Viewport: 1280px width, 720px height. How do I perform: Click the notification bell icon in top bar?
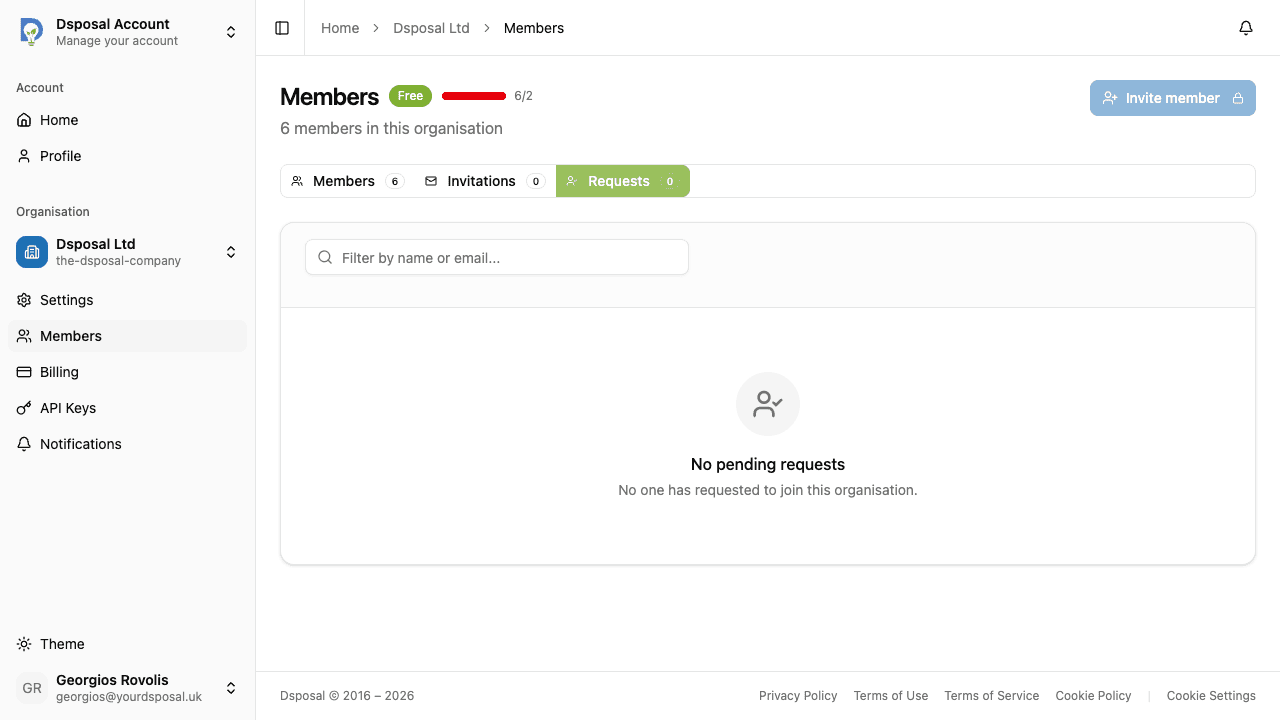[x=1246, y=28]
